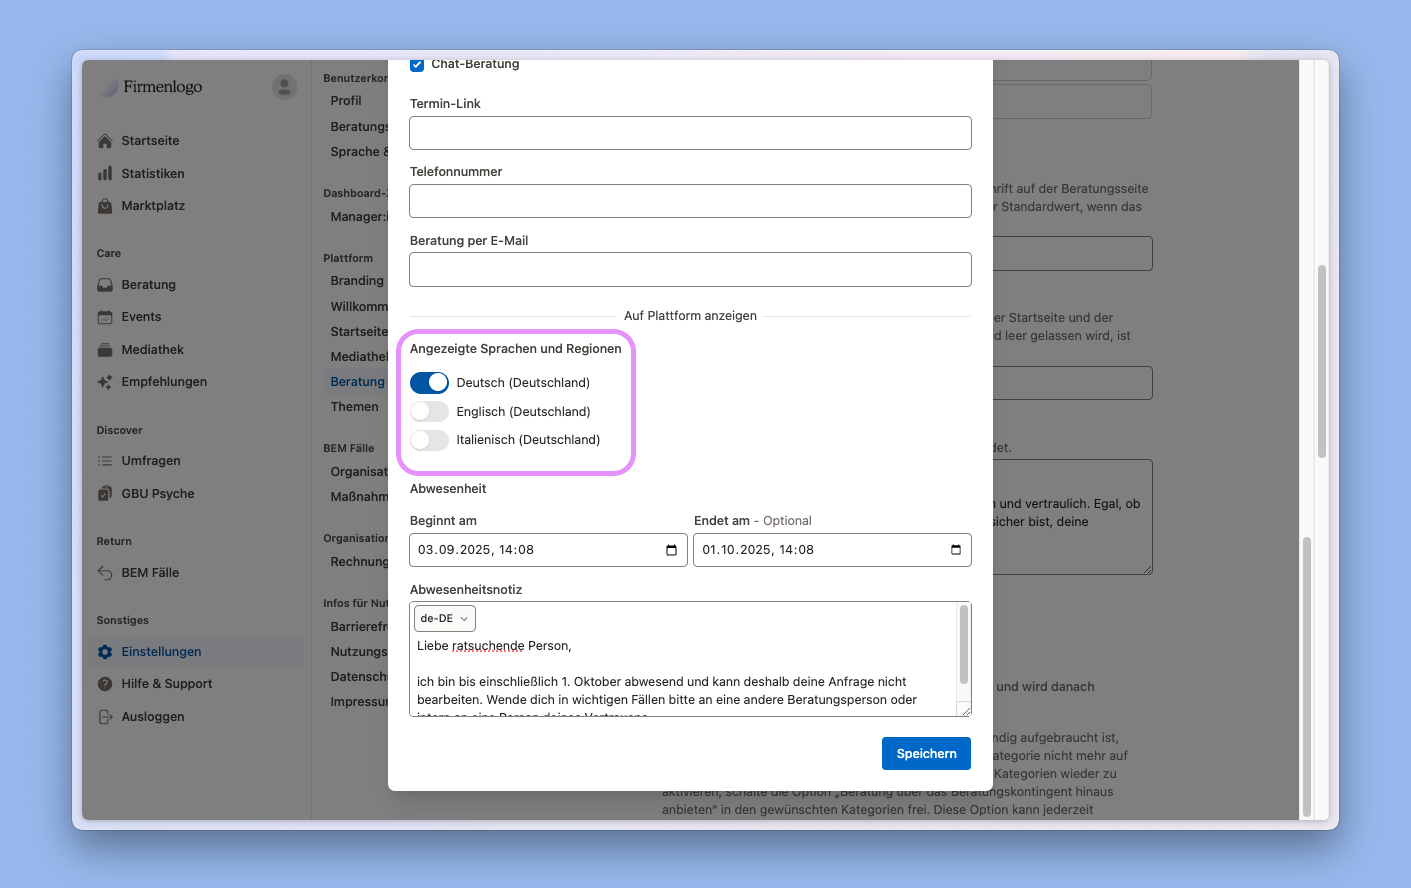
Task: Click the Abwesenheitsnotiz textarea scrollbar
Action: (x=964, y=645)
